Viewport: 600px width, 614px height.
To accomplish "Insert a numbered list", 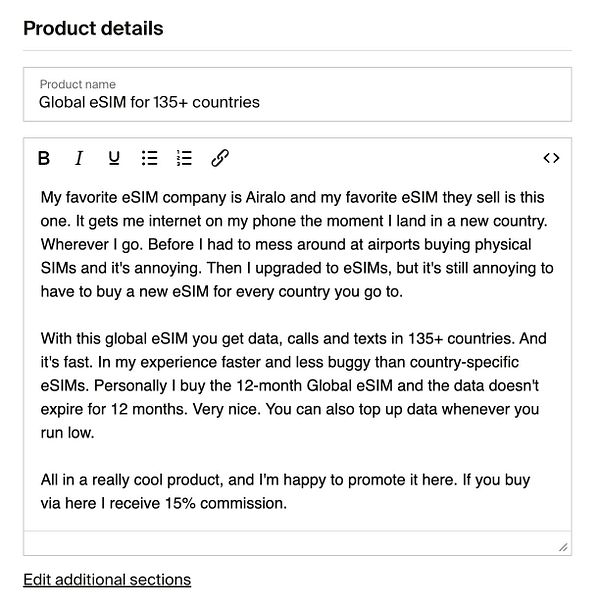I will tap(184, 158).
